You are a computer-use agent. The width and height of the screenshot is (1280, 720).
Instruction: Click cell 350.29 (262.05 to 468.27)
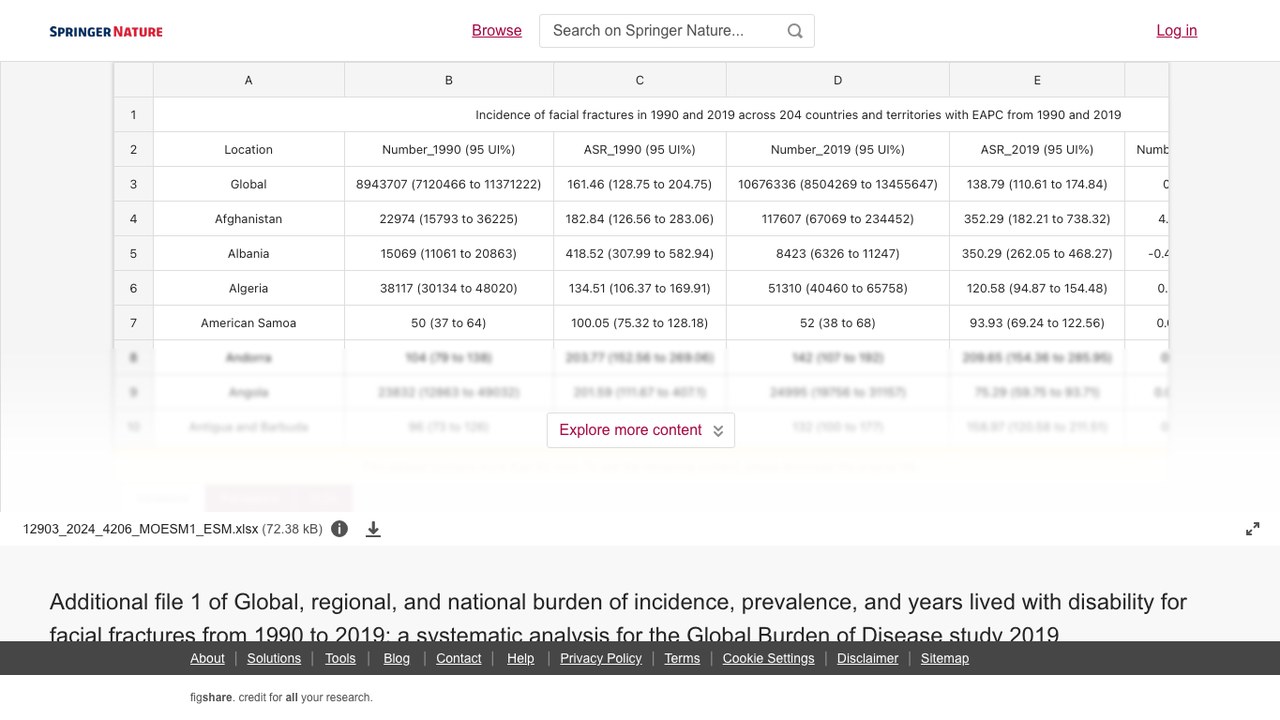(1037, 254)
